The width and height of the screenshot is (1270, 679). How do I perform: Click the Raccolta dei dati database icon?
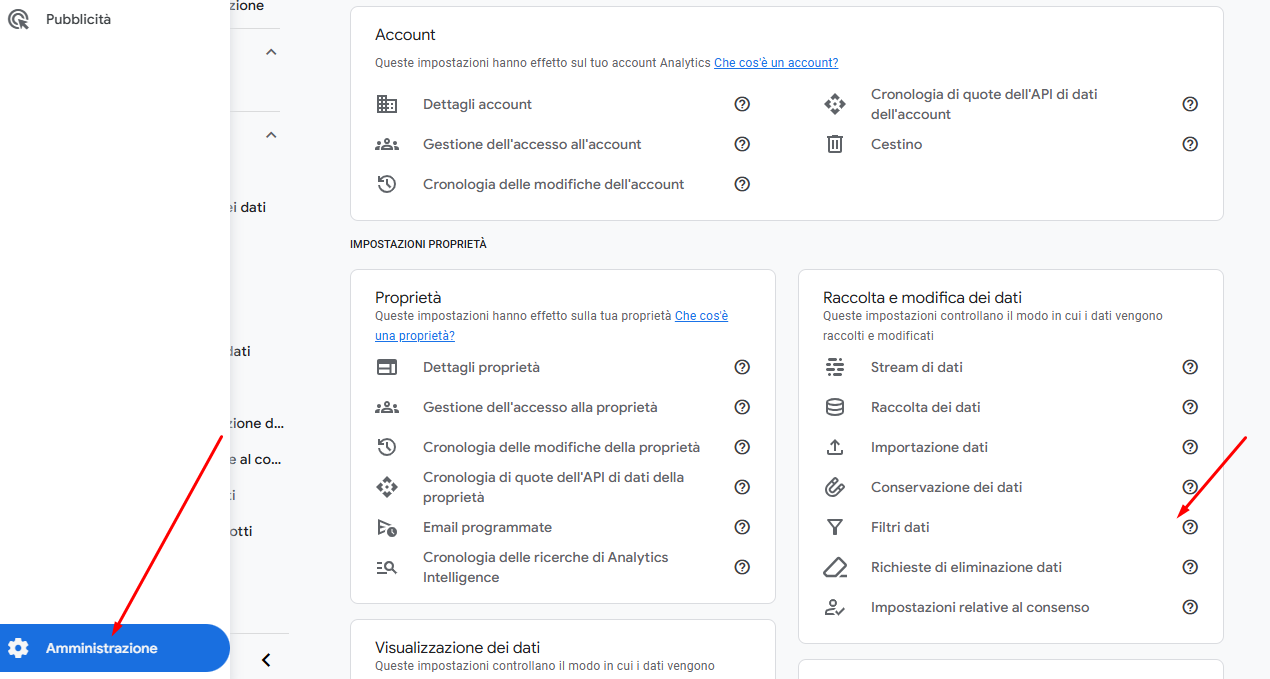pyautogui.click(x=835, y=407)
